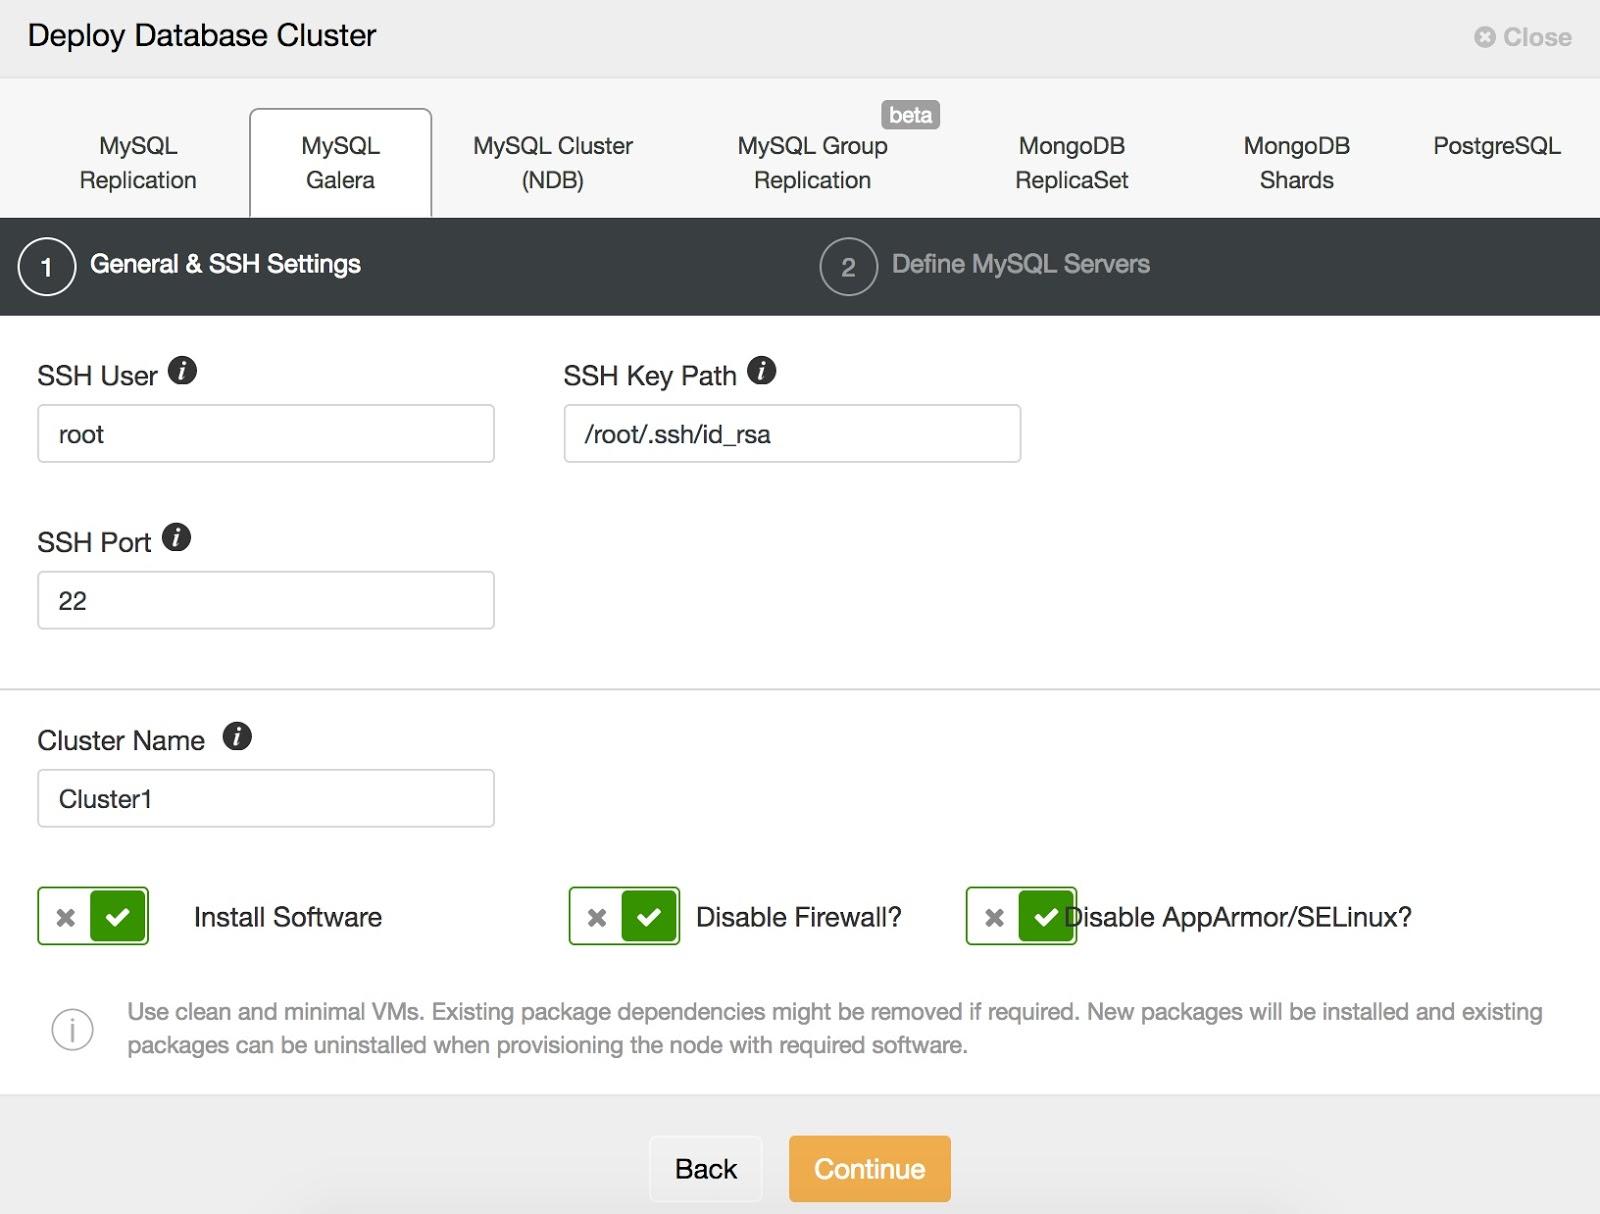Focus the SSH User input field
This screenshot has width=1600, height=1214.
click(x=266, y=434)
